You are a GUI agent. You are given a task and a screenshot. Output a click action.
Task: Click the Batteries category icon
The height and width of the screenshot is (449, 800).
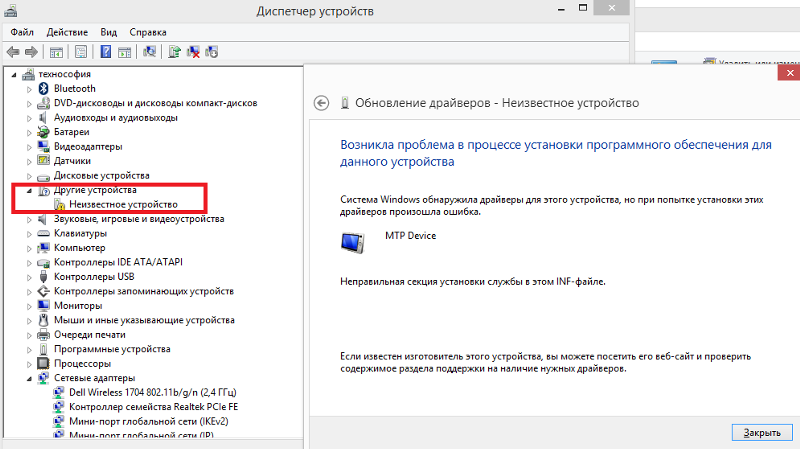tap(43, 132)
